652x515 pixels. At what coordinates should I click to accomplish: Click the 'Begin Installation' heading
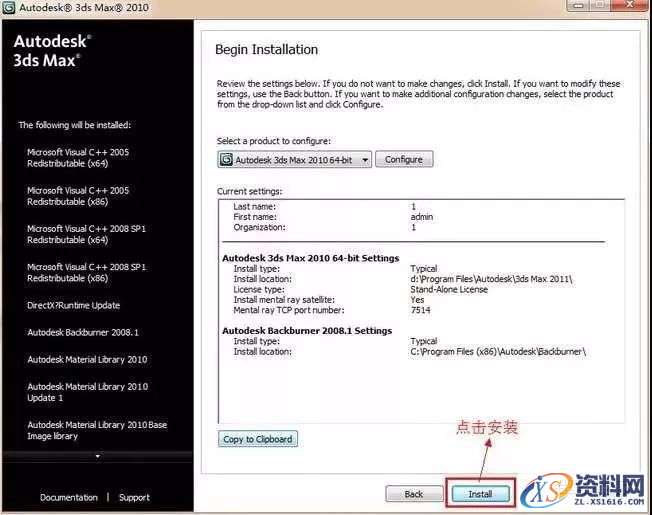267,50
